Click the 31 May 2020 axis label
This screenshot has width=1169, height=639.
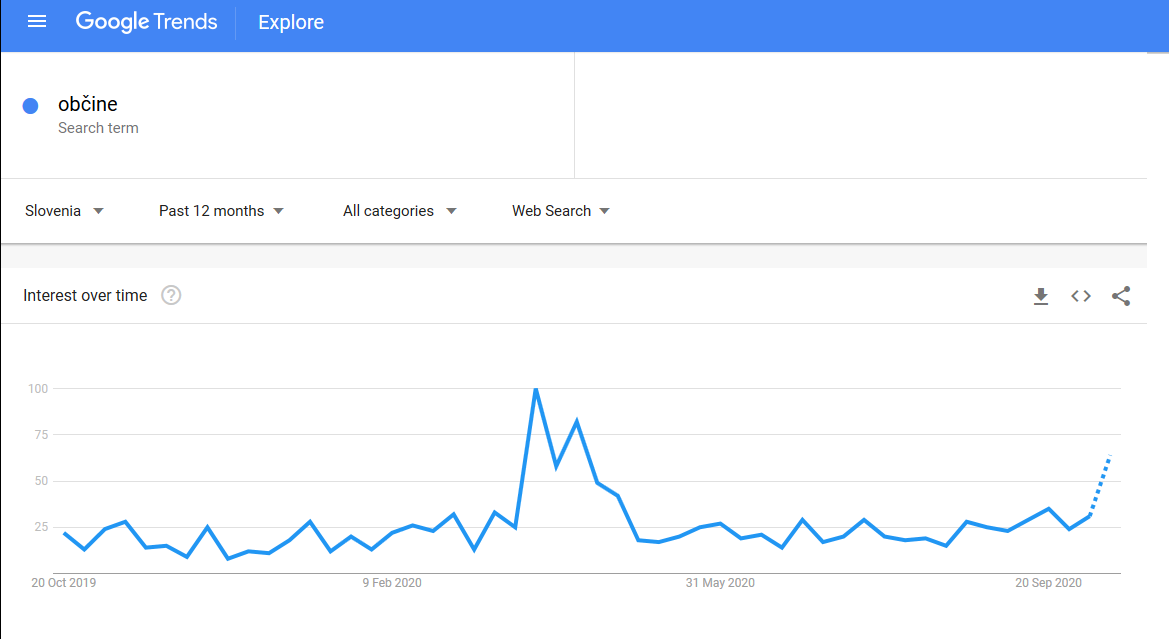(720, 582)
